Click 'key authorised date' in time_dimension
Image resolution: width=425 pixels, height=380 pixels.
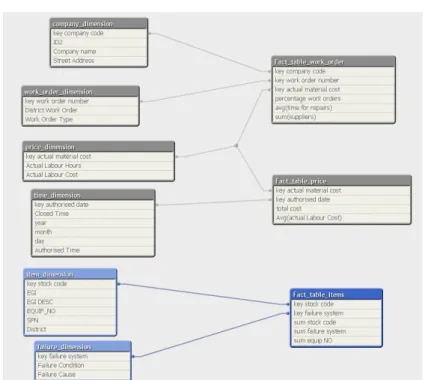point(93,205)
